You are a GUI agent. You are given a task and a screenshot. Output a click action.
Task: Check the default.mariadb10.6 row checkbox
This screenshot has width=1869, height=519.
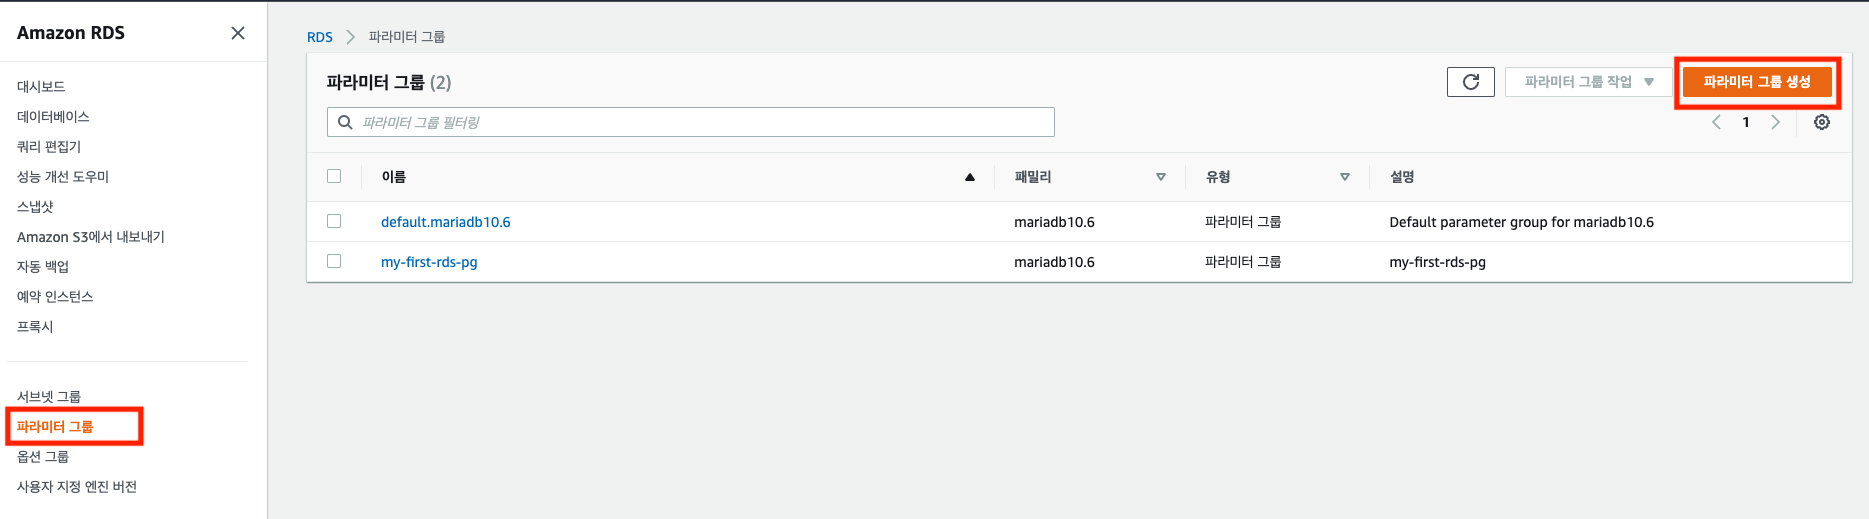334,221
